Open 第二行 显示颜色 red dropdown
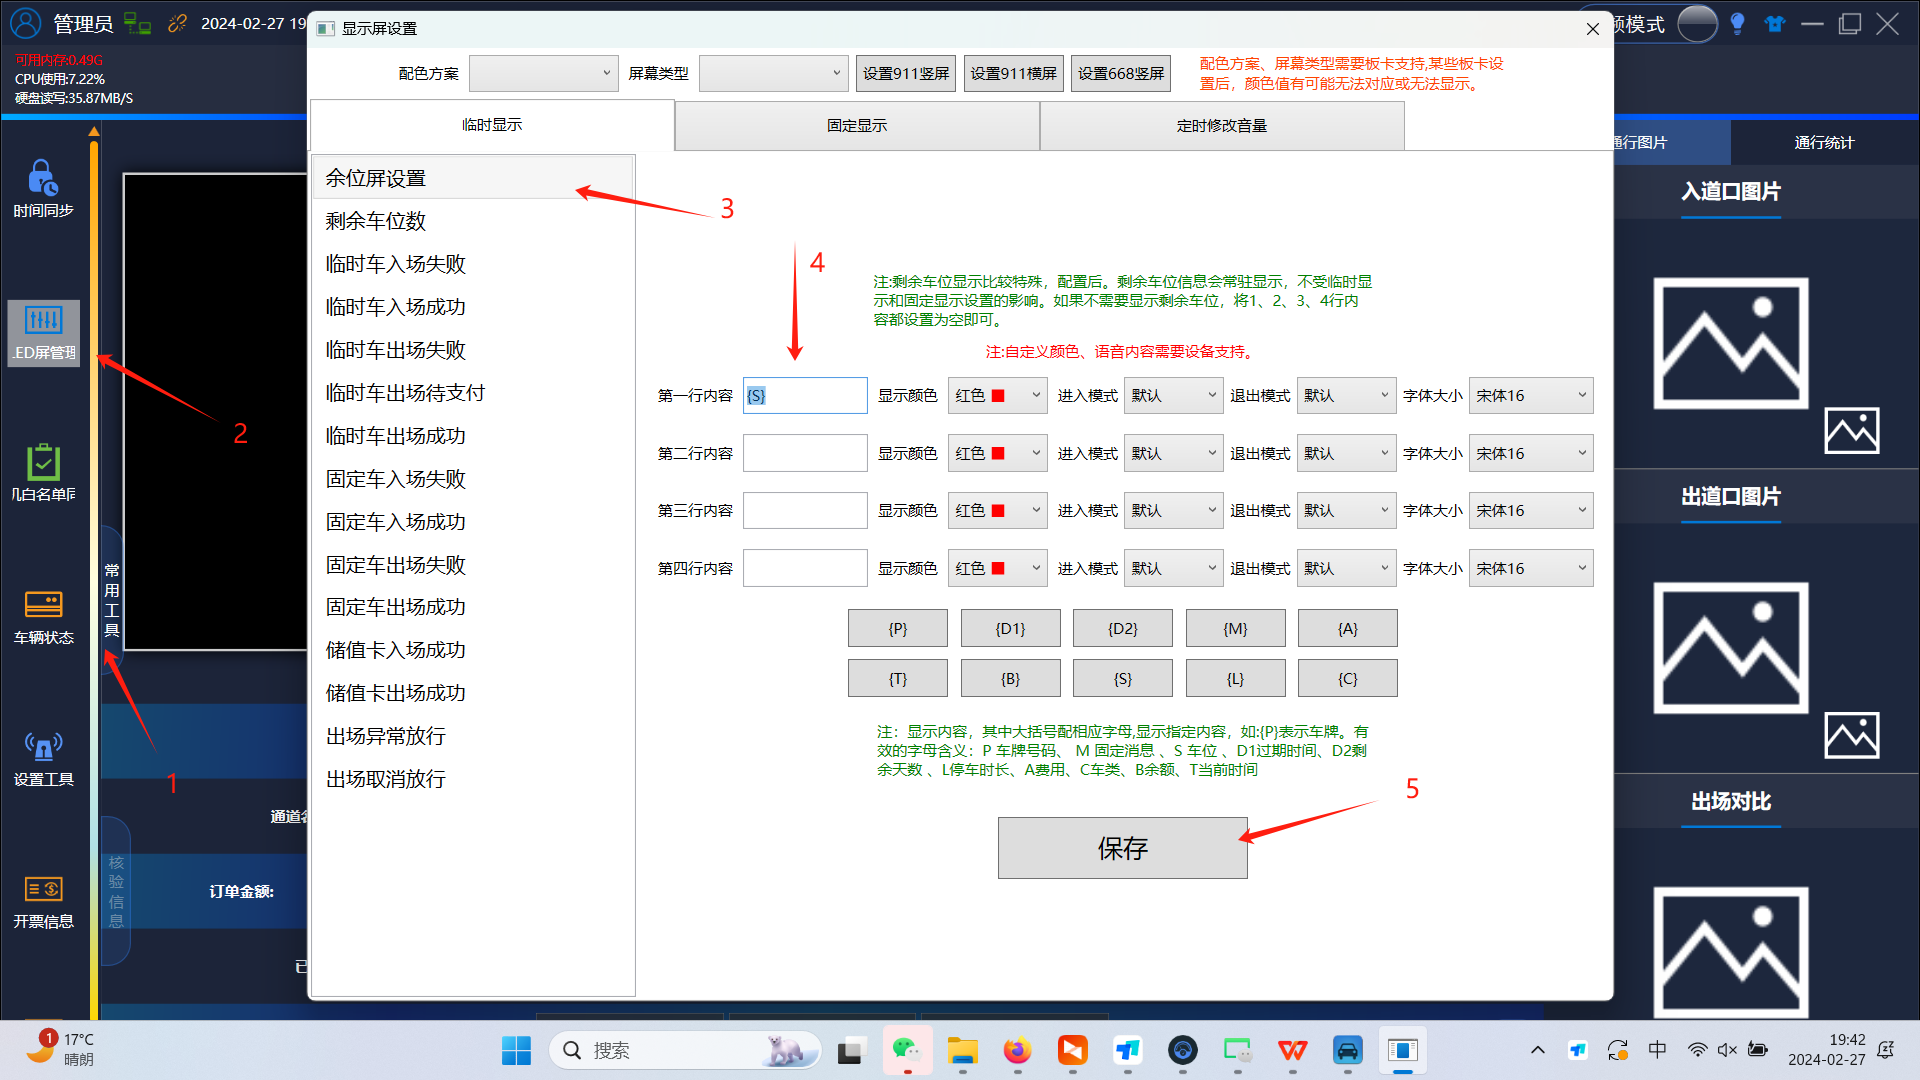The height and width of the screenshot is (1080, 1920). click(x=997, y=454)
